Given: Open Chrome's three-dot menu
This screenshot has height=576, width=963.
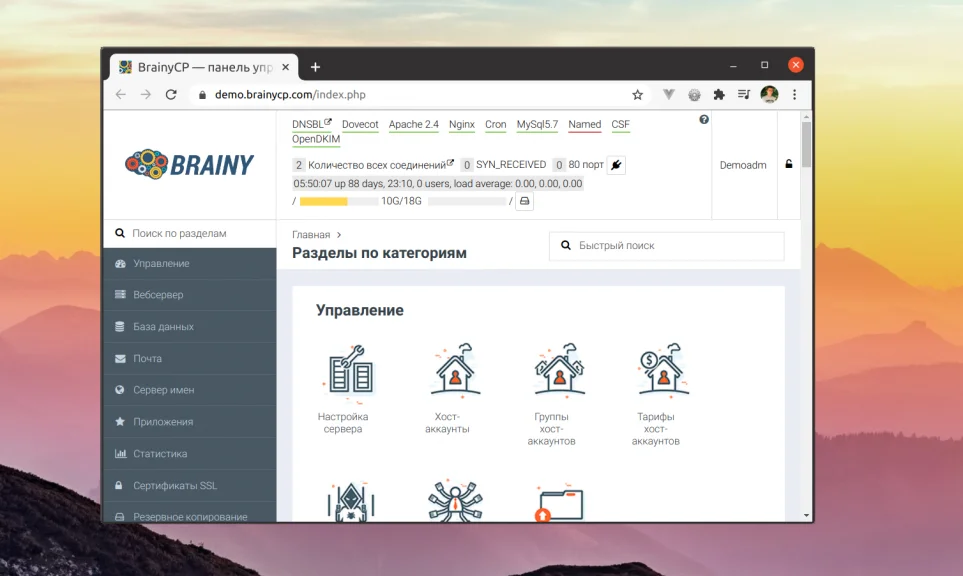Looking at the screenshot, I should pyautogui.click(x=793, y=93).
